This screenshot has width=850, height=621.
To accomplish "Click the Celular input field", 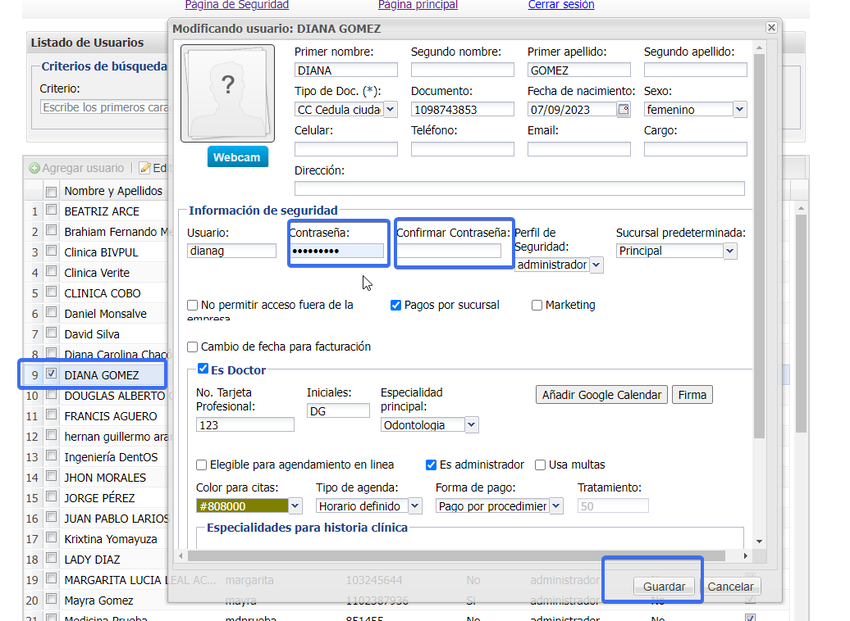I will pos(346,149).
